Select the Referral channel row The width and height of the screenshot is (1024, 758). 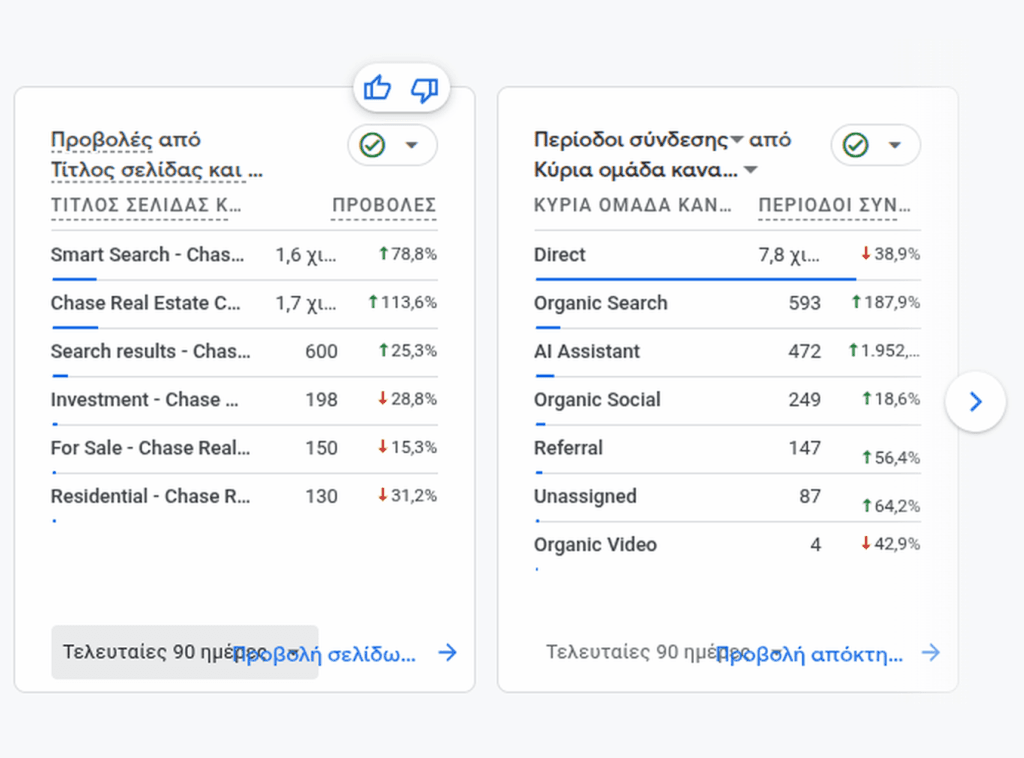coord(728,449)
